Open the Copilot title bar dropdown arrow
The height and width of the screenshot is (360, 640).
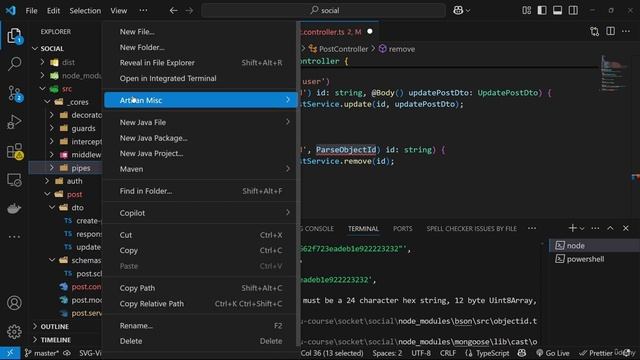point(468,11)
